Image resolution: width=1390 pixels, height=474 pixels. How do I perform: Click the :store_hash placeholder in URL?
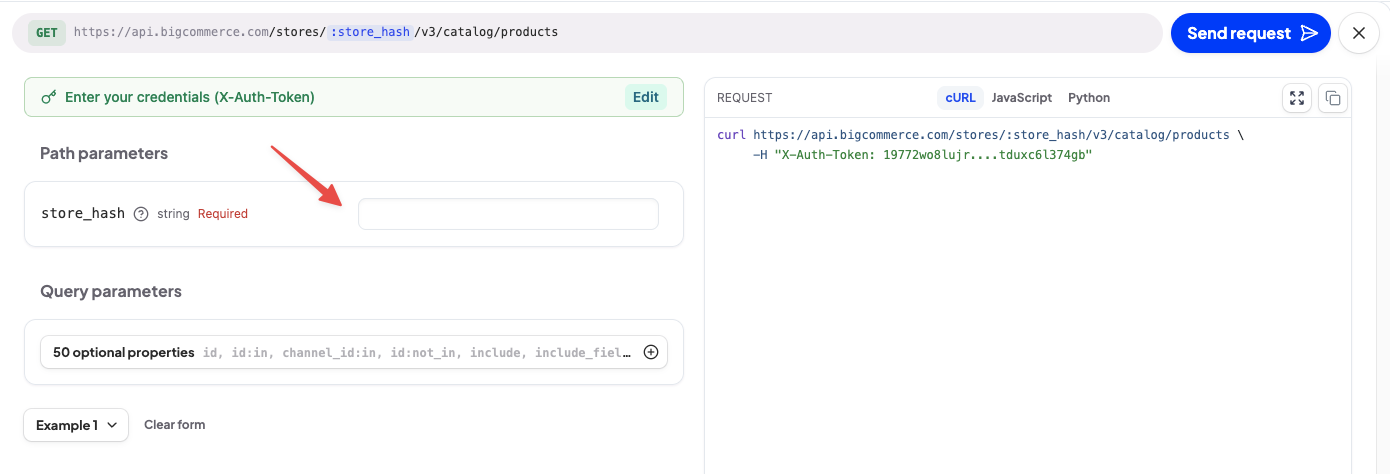(x=370, y=32)
